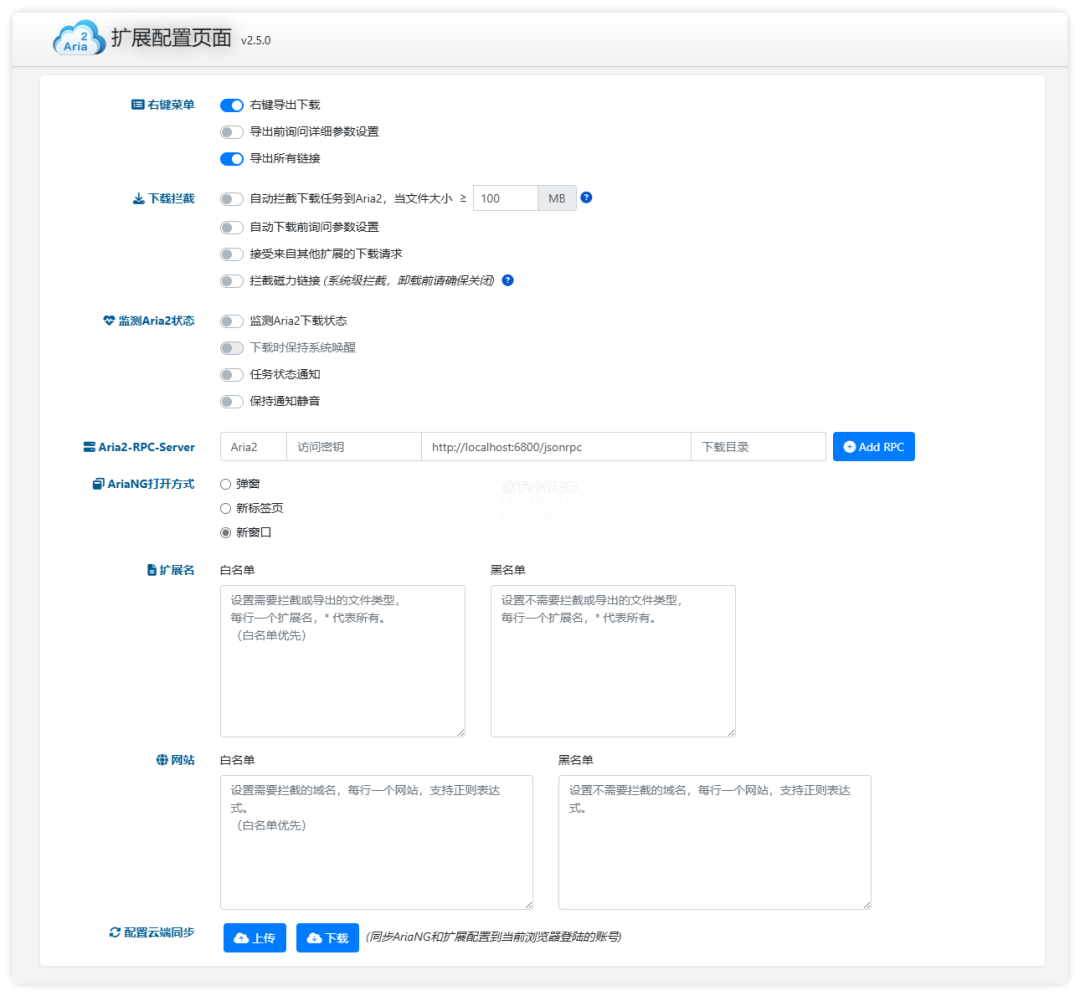1080x996 pixels.
Task: Enable 拦截磁力链接 switch
Action: click(231, 281)
